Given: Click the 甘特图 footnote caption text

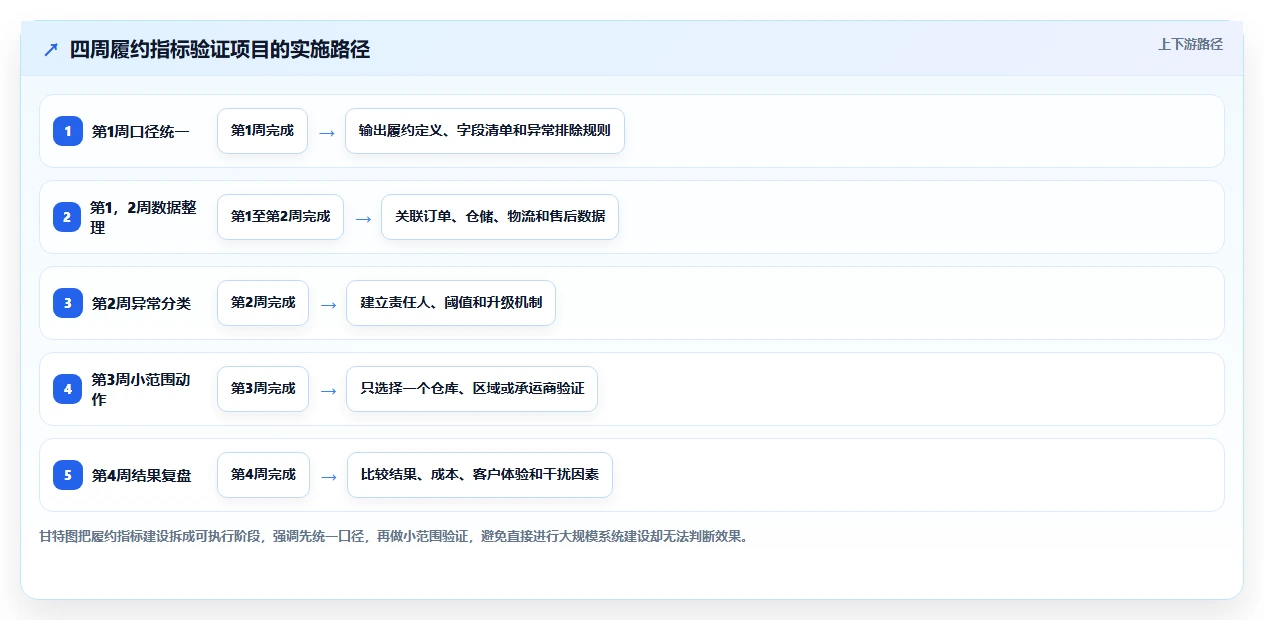Looking at the screenshot, I should [x=394, y=536].
